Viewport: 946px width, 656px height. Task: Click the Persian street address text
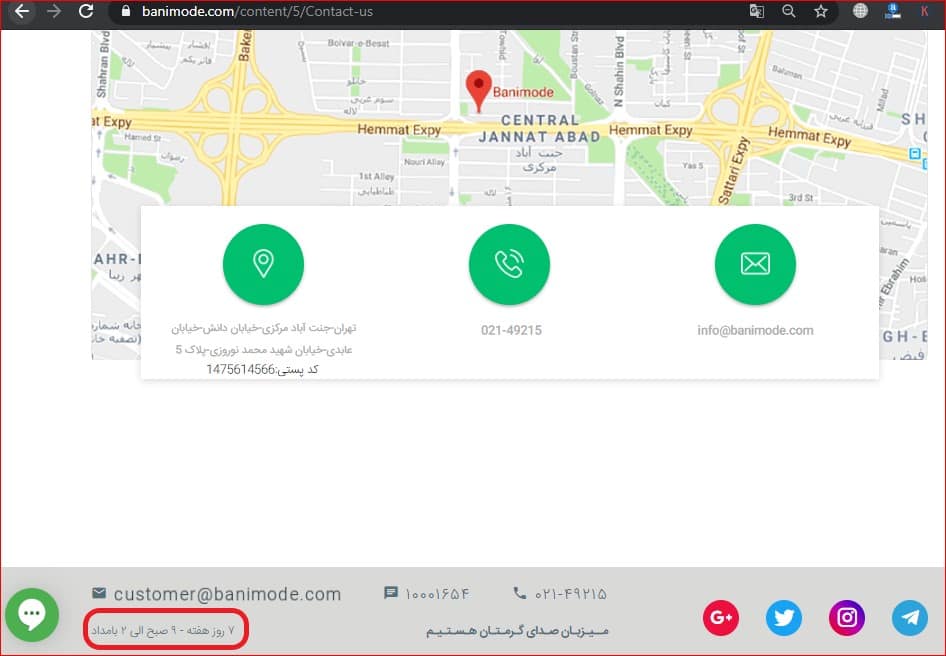264,339
